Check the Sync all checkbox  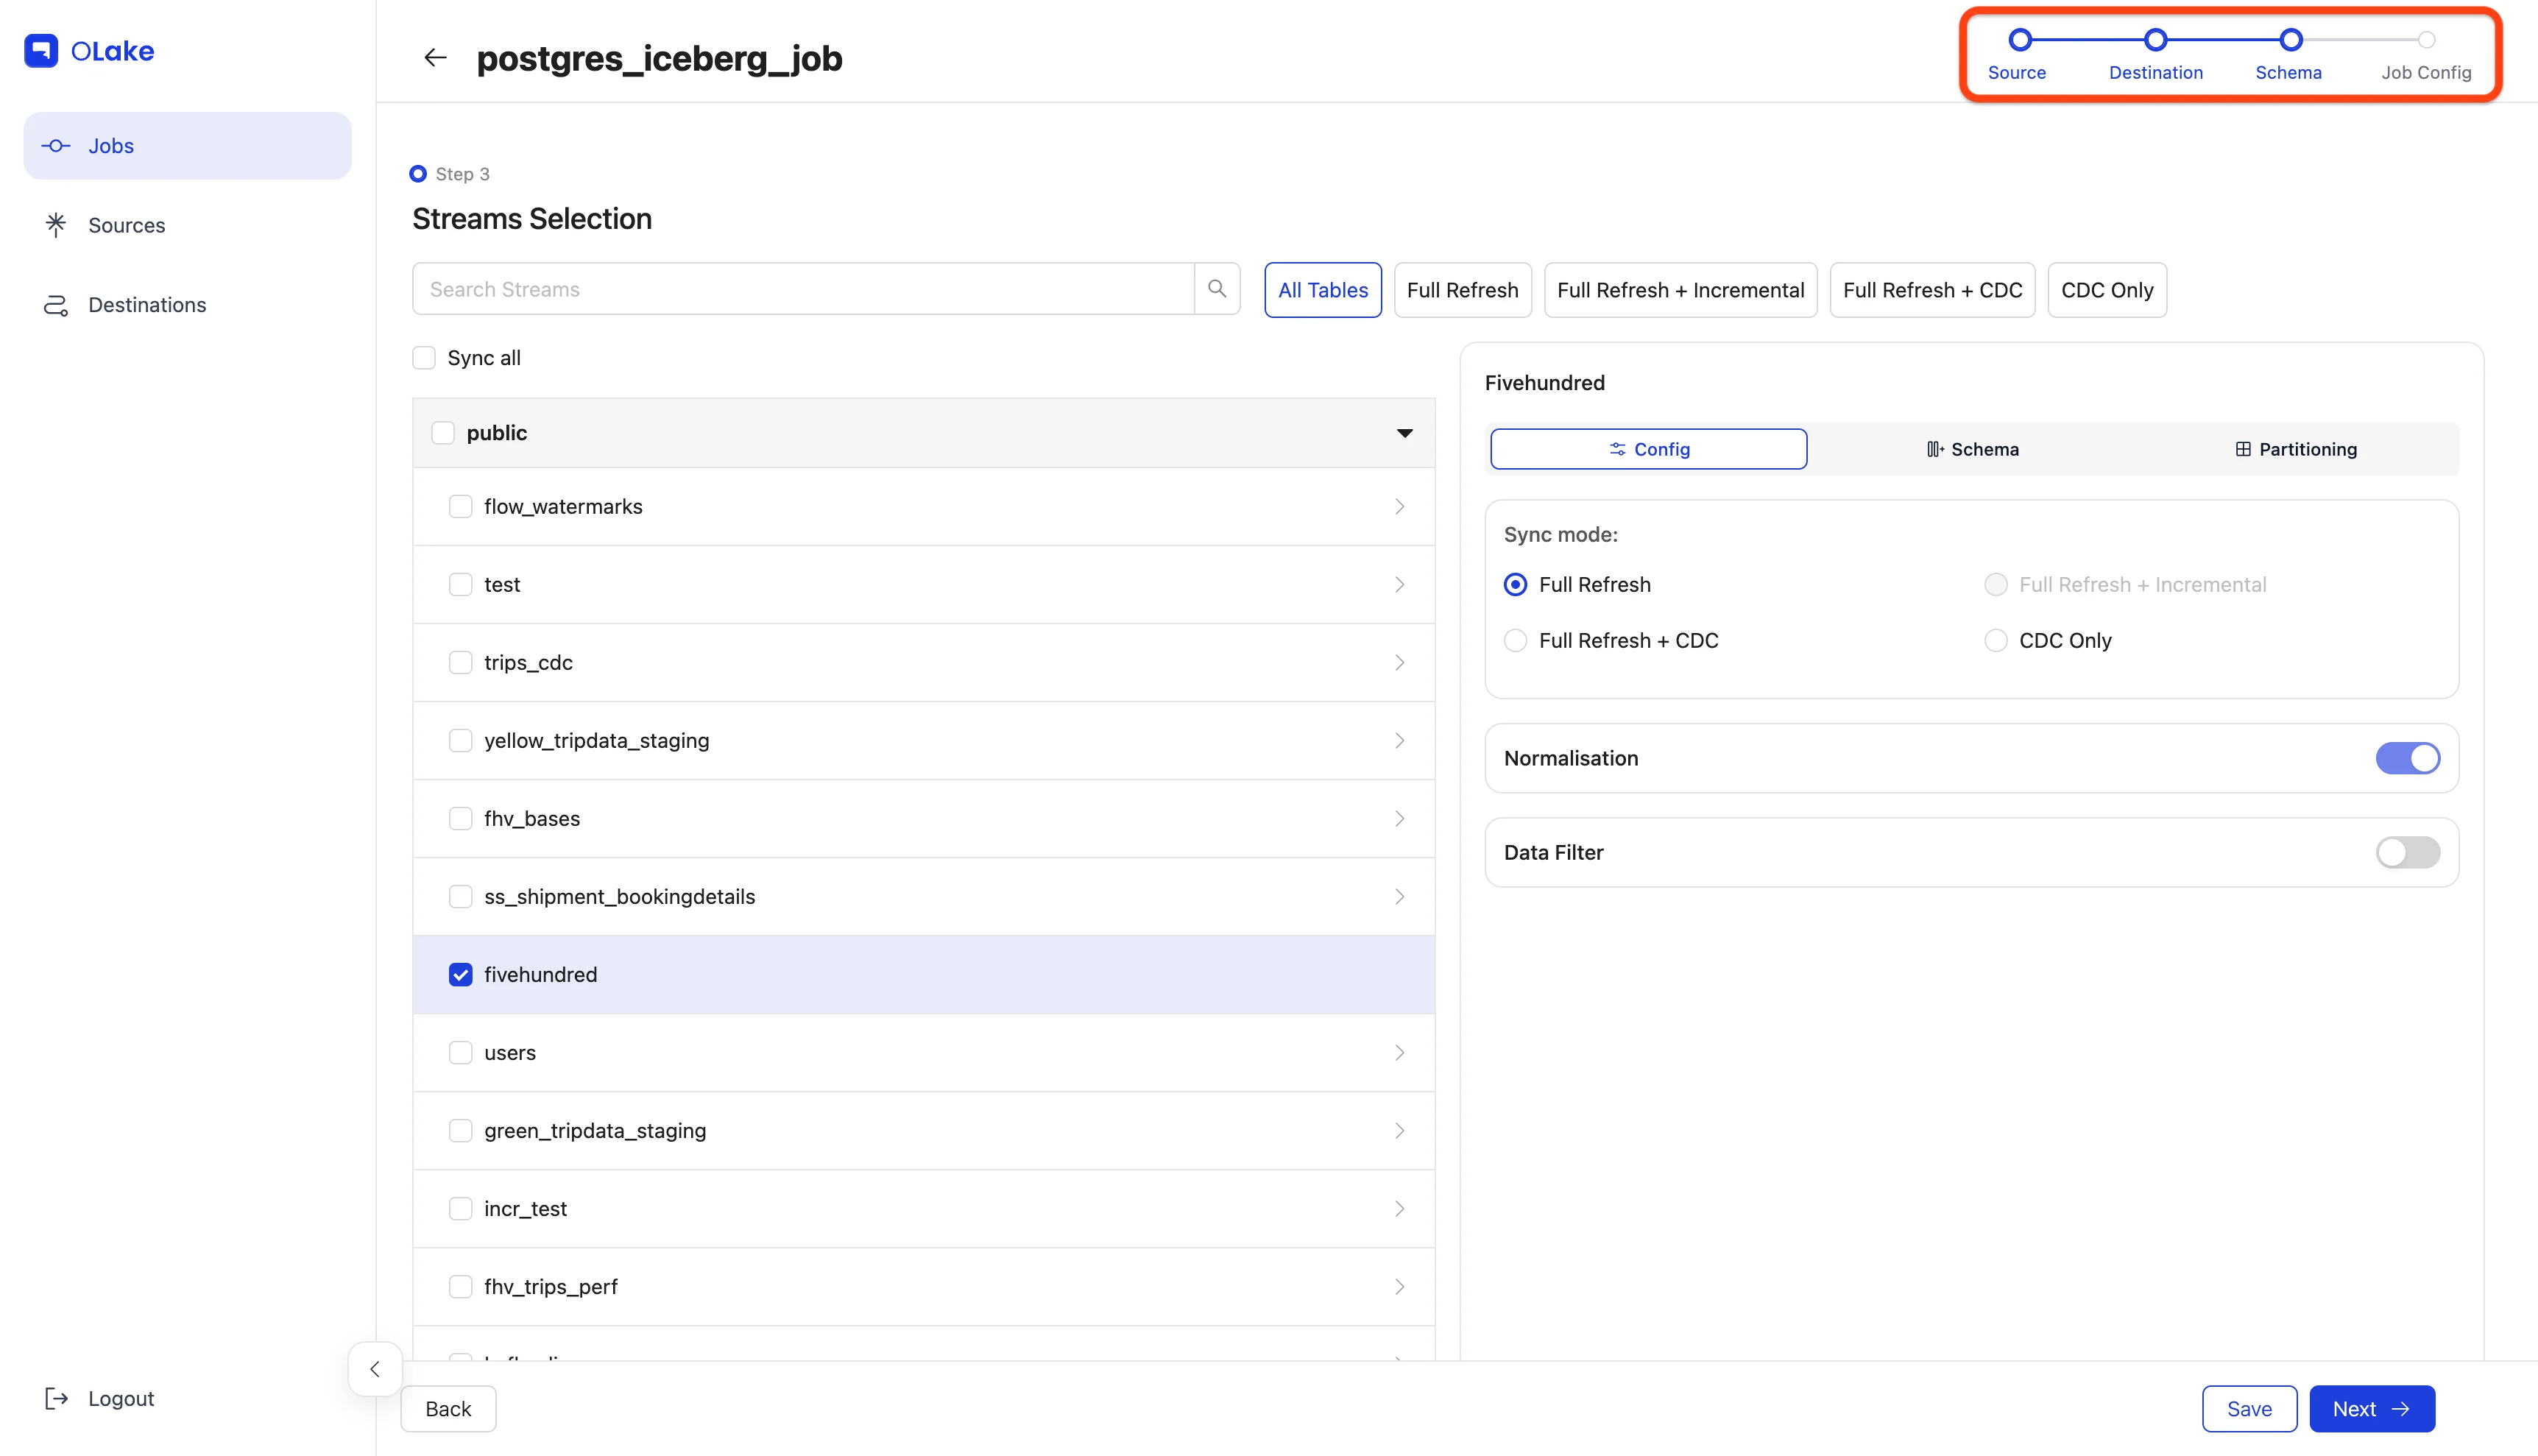pos(424,358)
